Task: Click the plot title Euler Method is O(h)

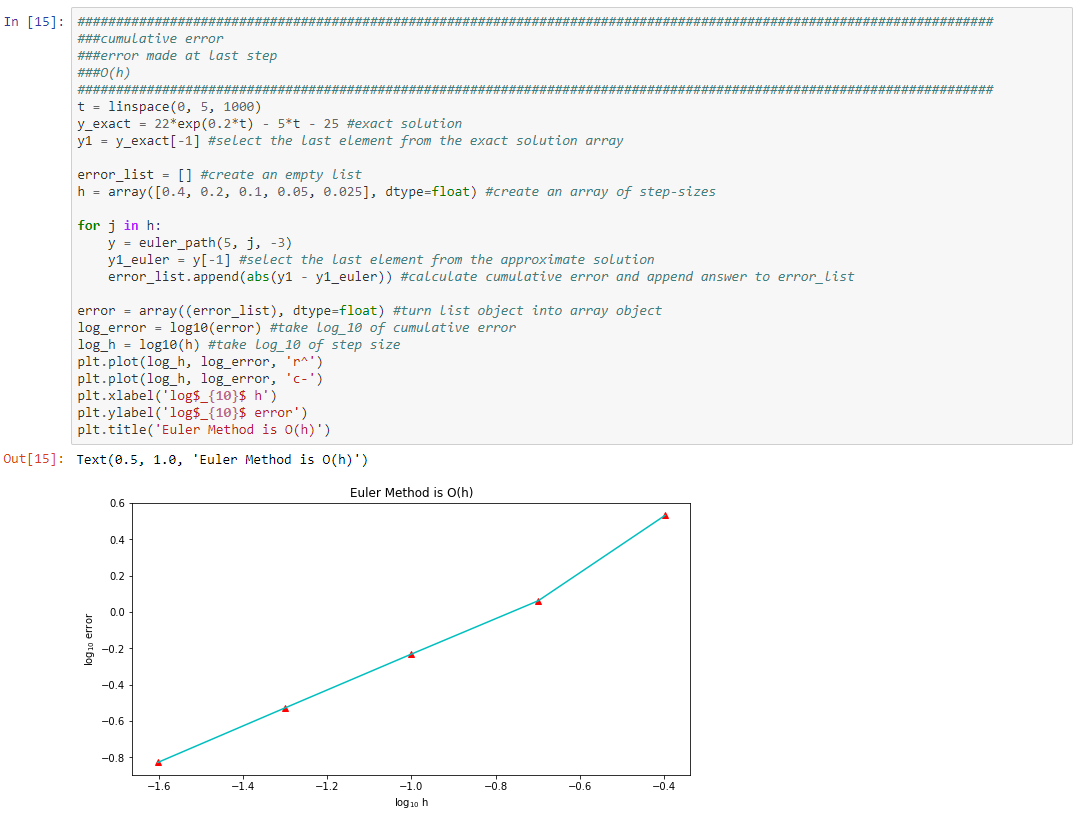Action: coord(410,492)
